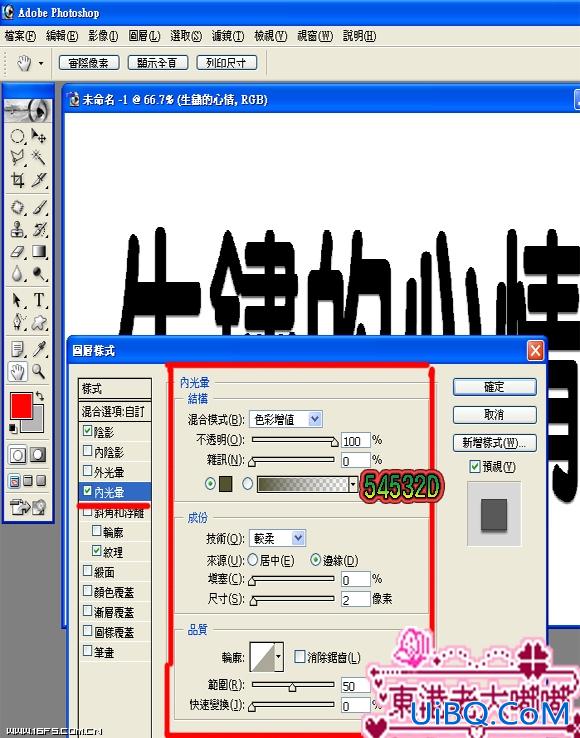580x738 pixels.
Task: Switch to Quick Mask mode
Action: (x=38, y=455)
